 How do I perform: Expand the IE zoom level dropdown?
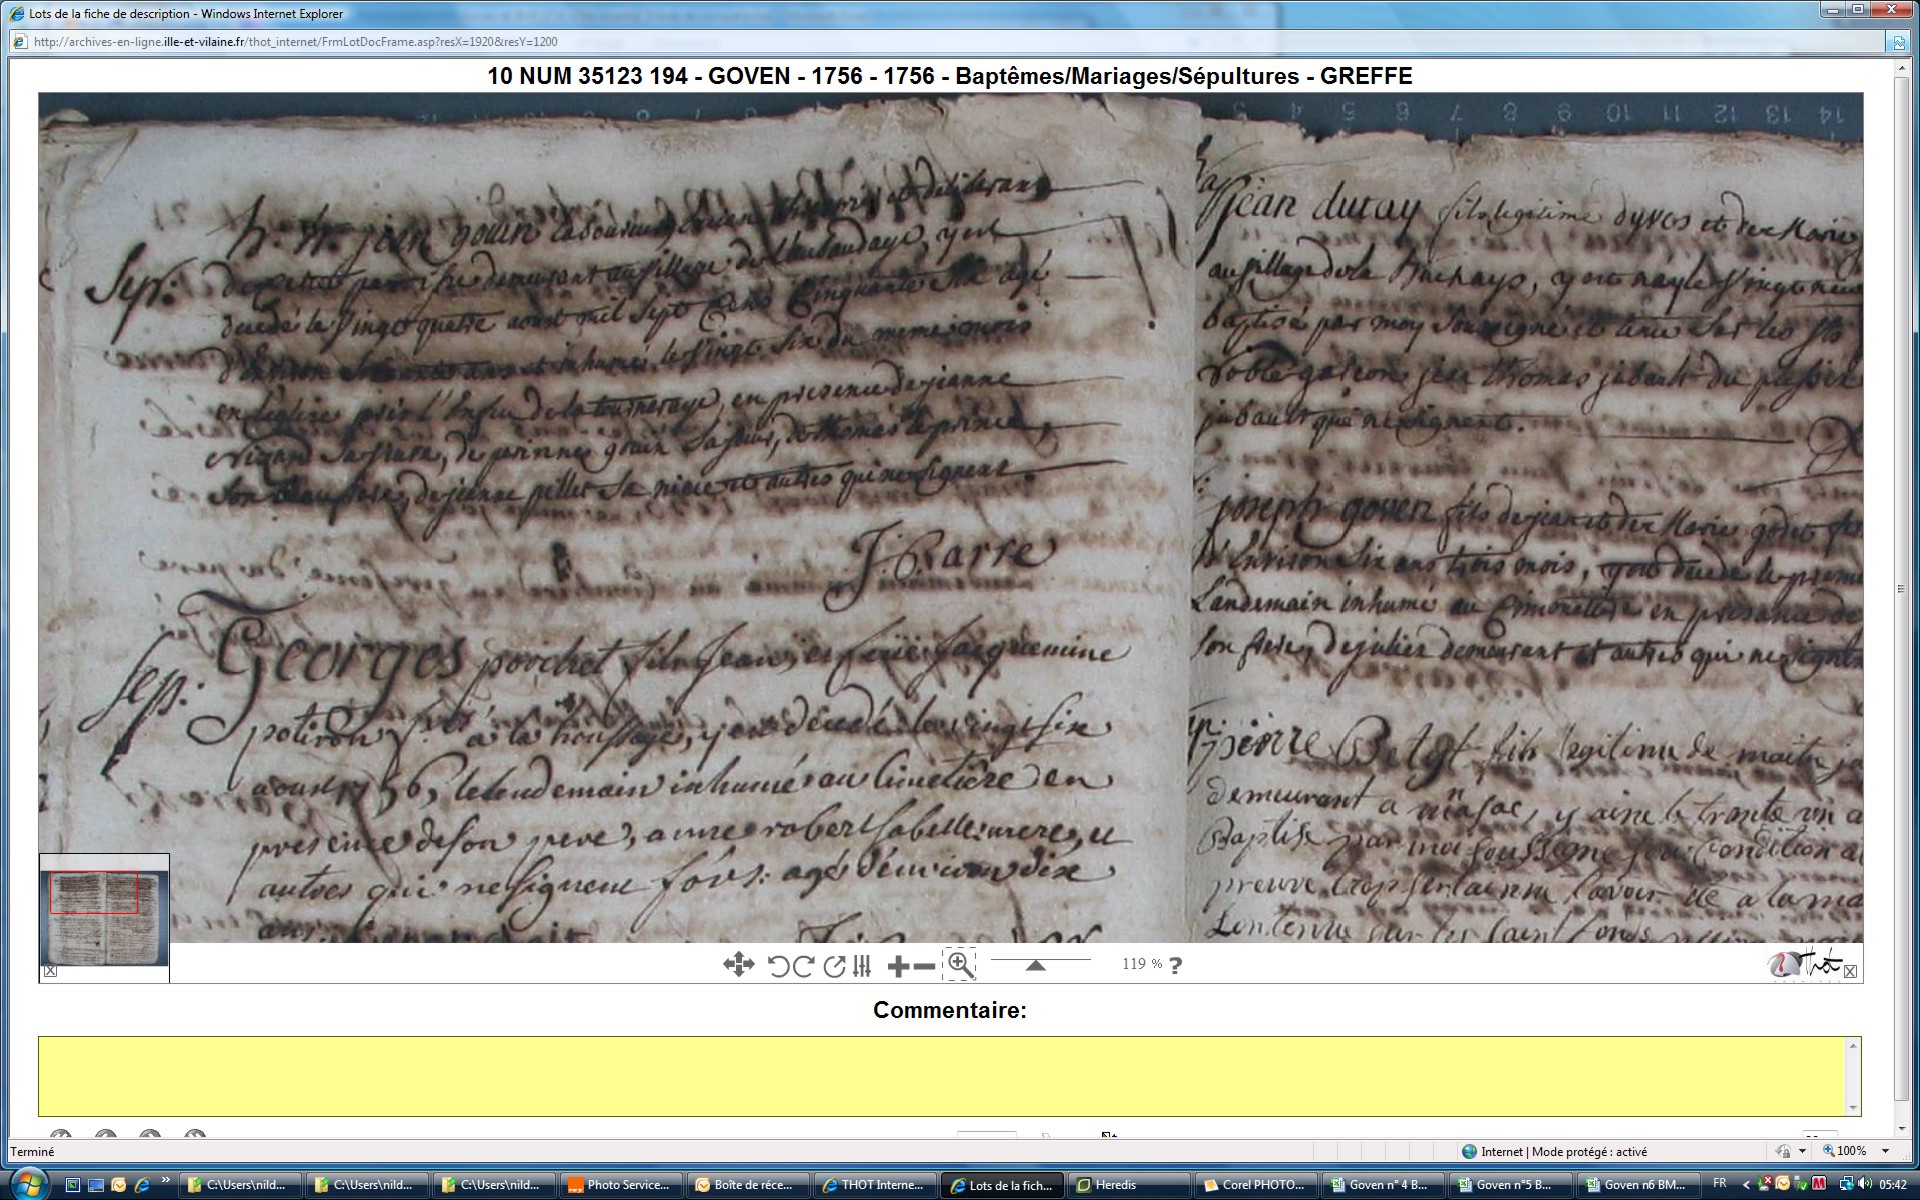1885,1152
